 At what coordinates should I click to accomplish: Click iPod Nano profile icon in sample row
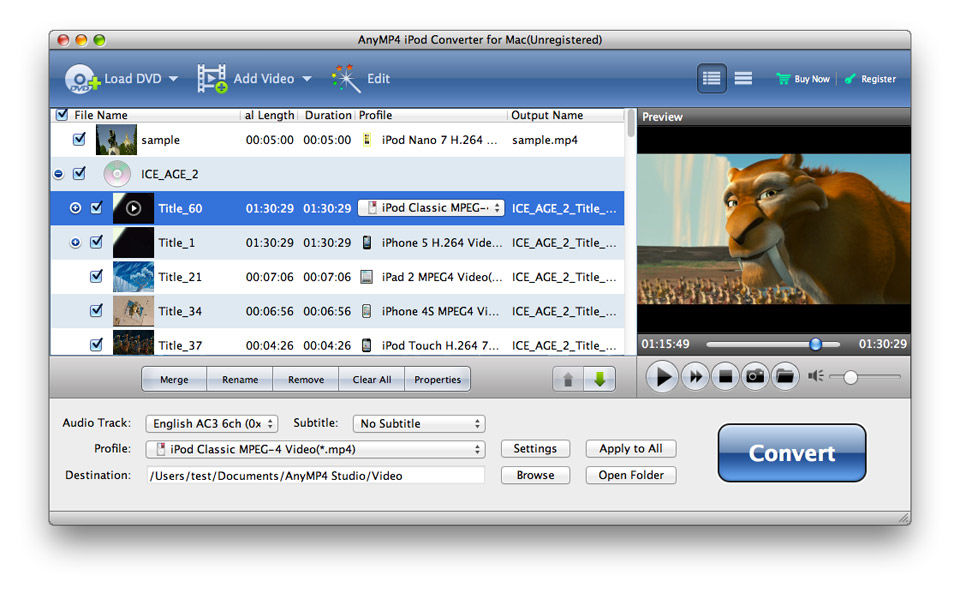pos(367,140)
